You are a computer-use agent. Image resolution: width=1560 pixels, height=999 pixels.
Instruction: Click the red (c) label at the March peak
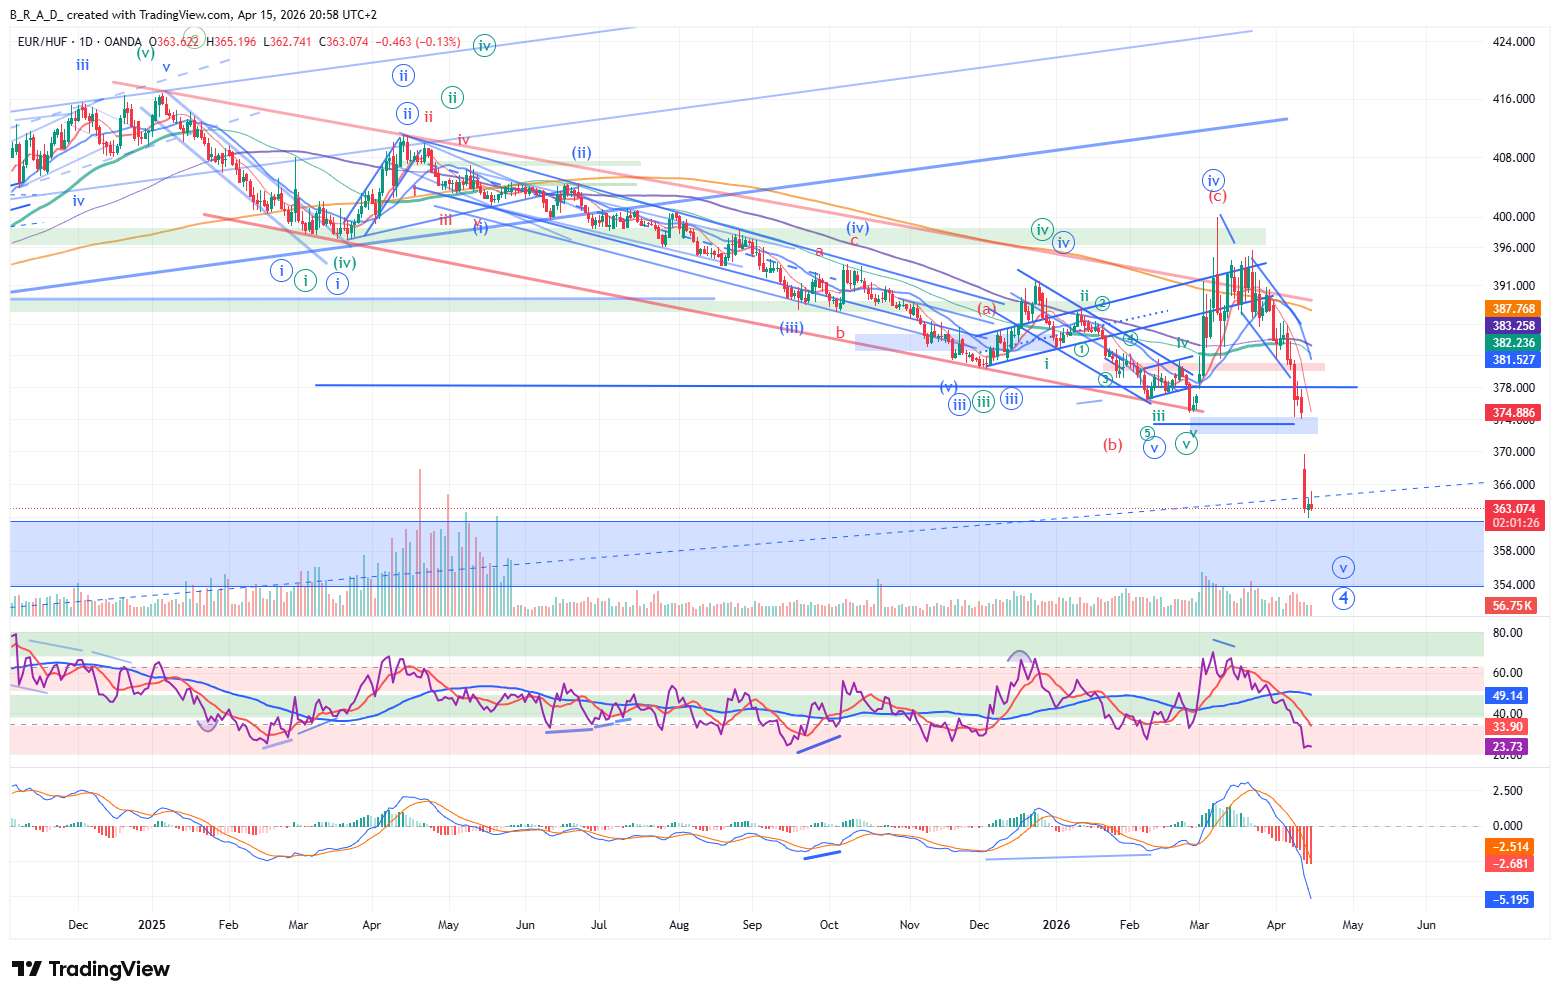1217,197
